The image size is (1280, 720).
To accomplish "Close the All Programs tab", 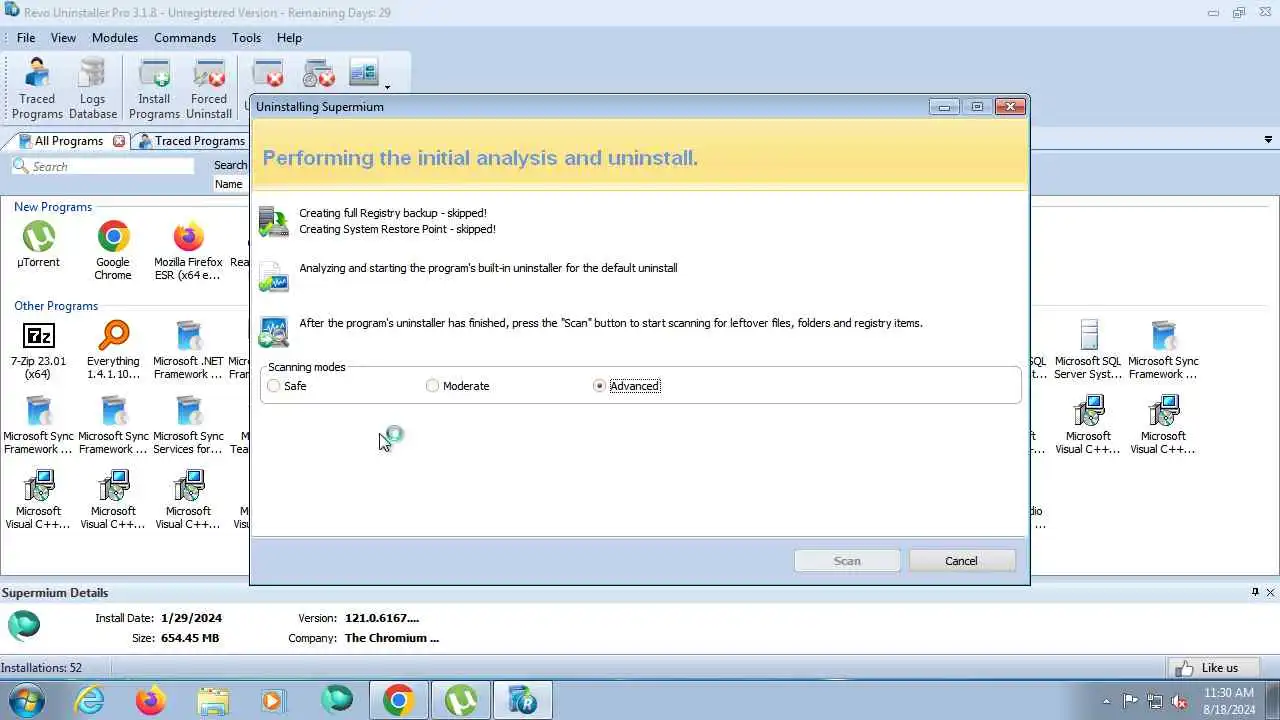I will 119,141.
